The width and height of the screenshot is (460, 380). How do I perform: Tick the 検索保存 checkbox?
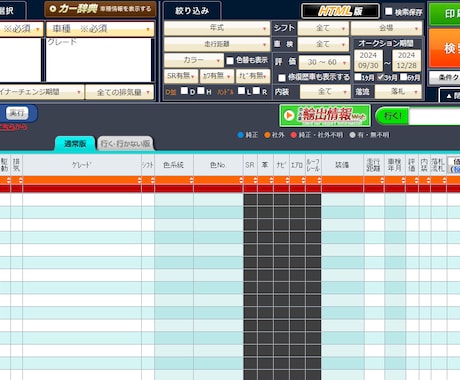pyautogui.click(x=389, y=11)
